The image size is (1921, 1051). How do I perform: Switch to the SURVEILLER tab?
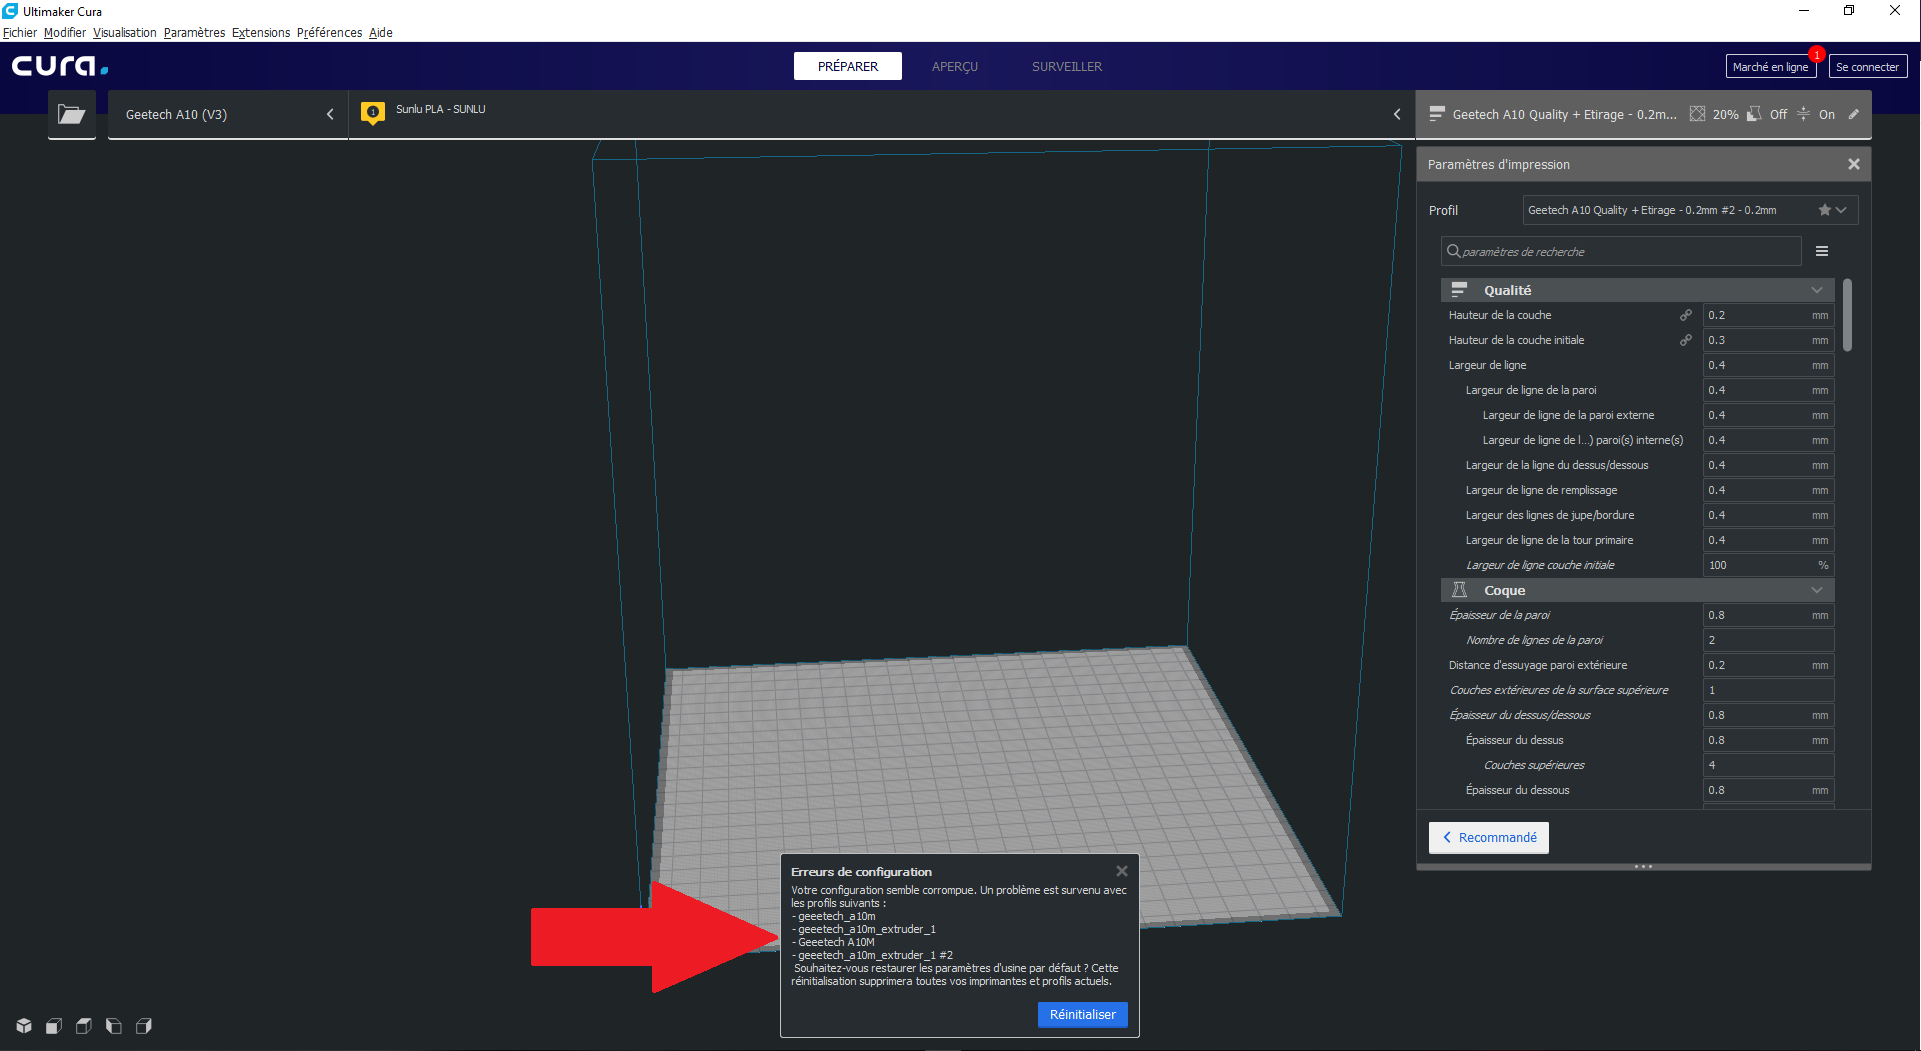pyautogui.click(x=1067, y=66)
